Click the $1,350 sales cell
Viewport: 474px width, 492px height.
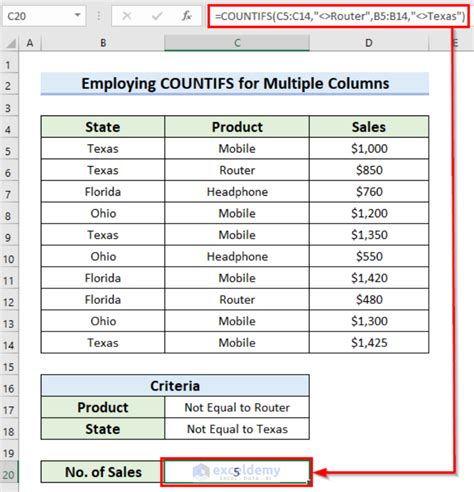369,235
